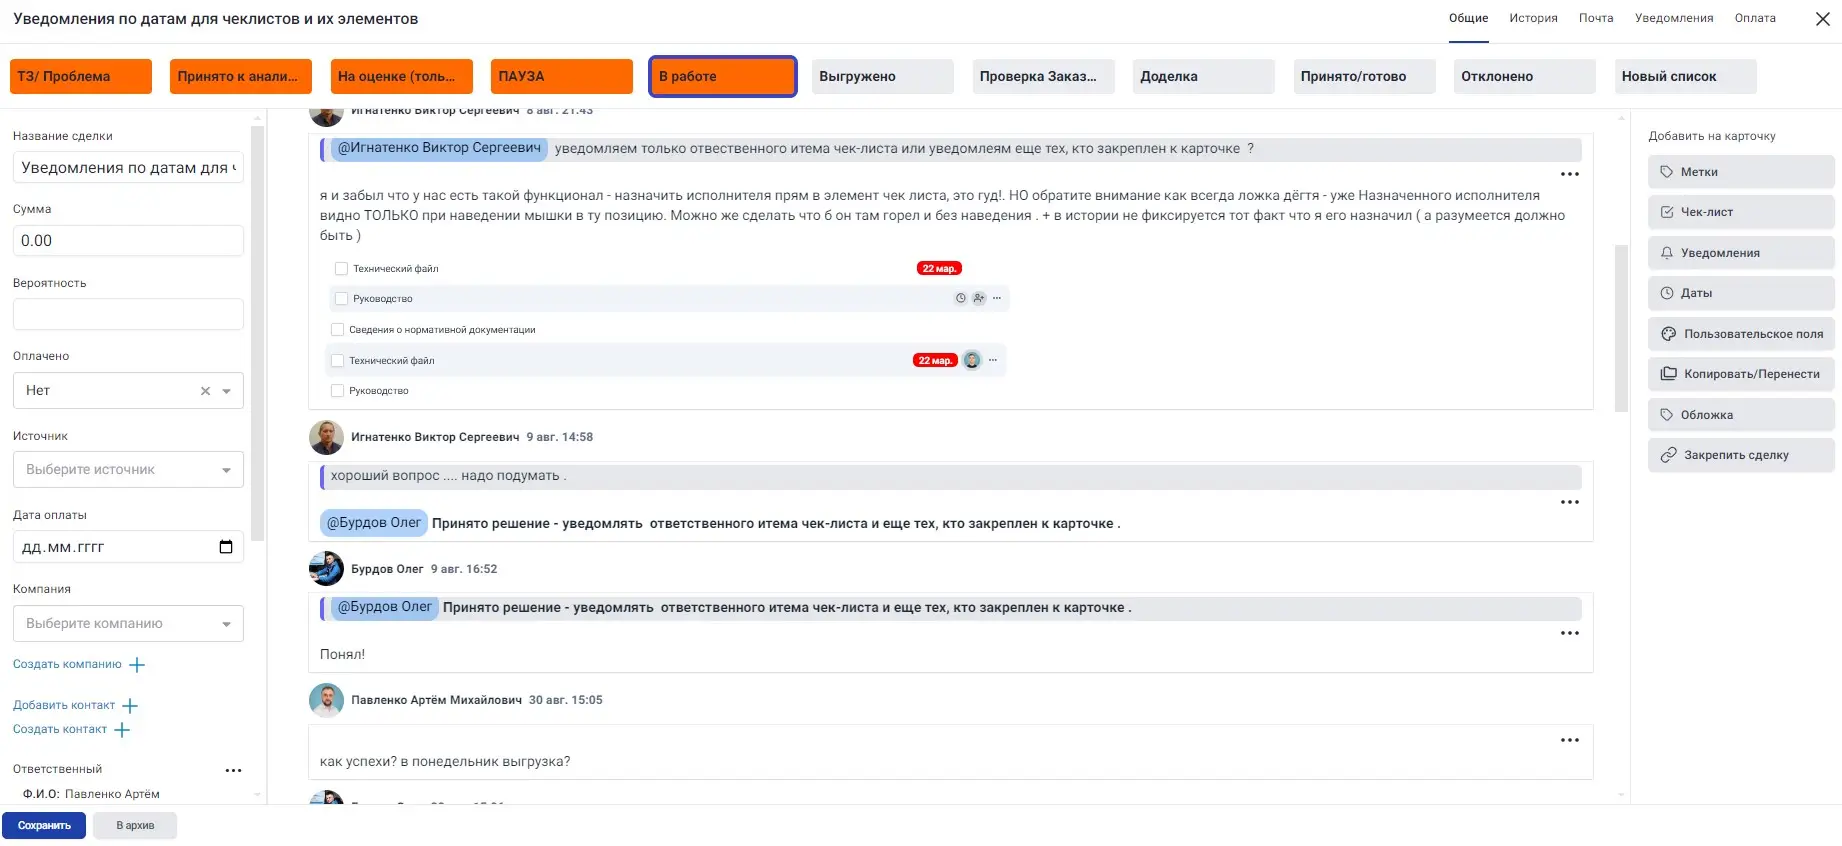Click the comments area vertical scrollbar
This screenshot has height=846, width=1842.
click(x=1621, y=328)
